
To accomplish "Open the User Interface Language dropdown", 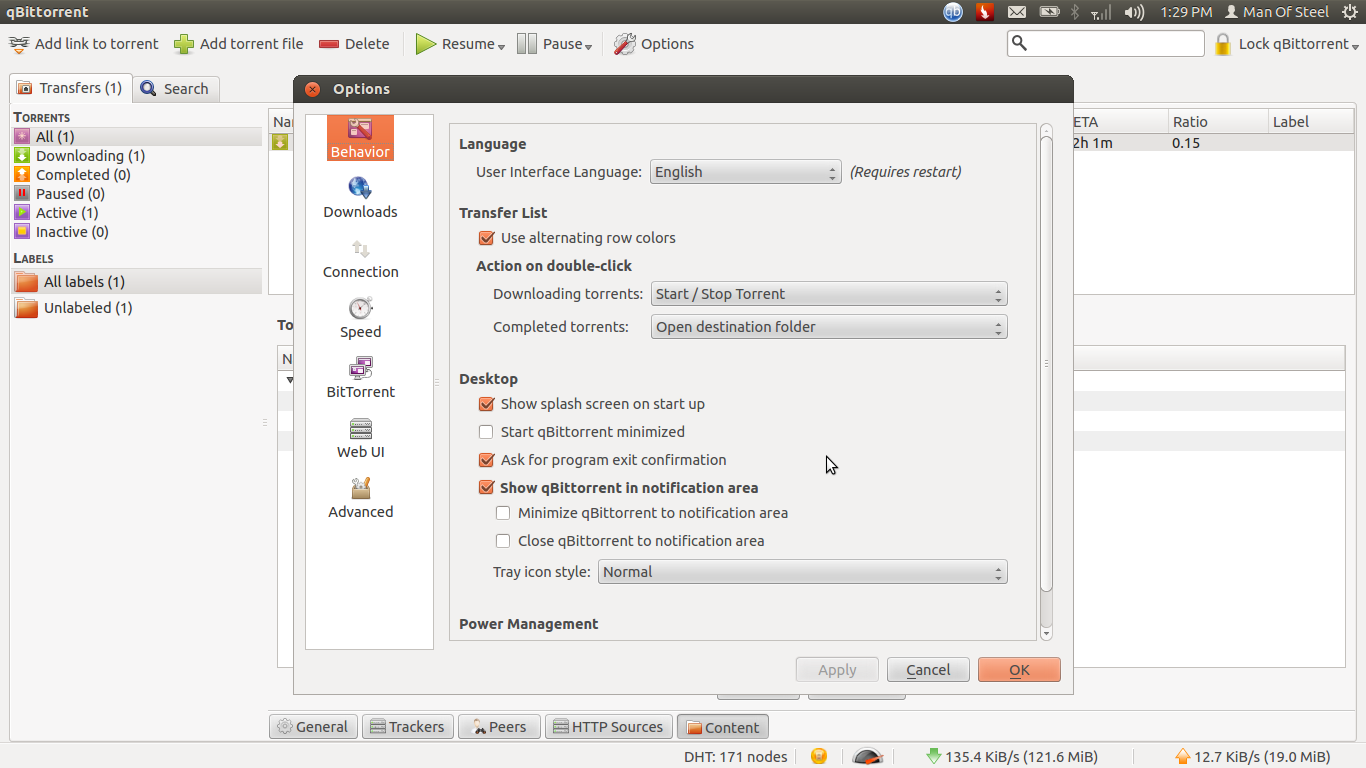I will pos(745,171).
